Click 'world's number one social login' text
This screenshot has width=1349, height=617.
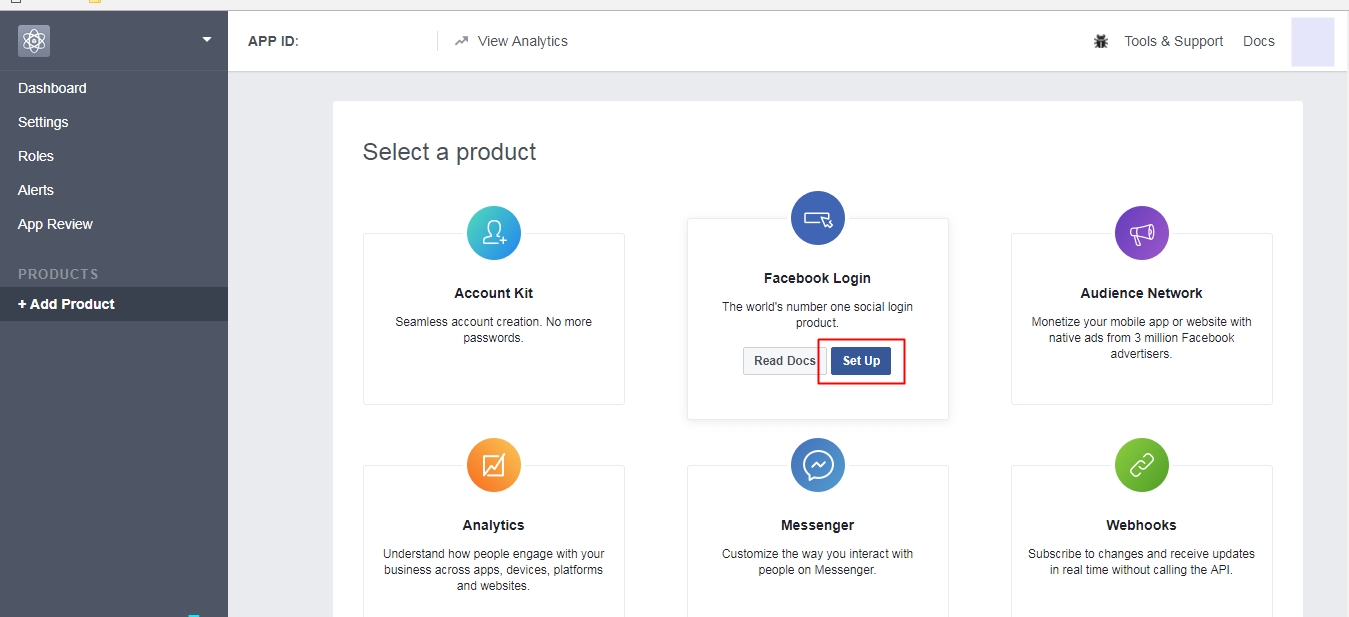(818, 315)
